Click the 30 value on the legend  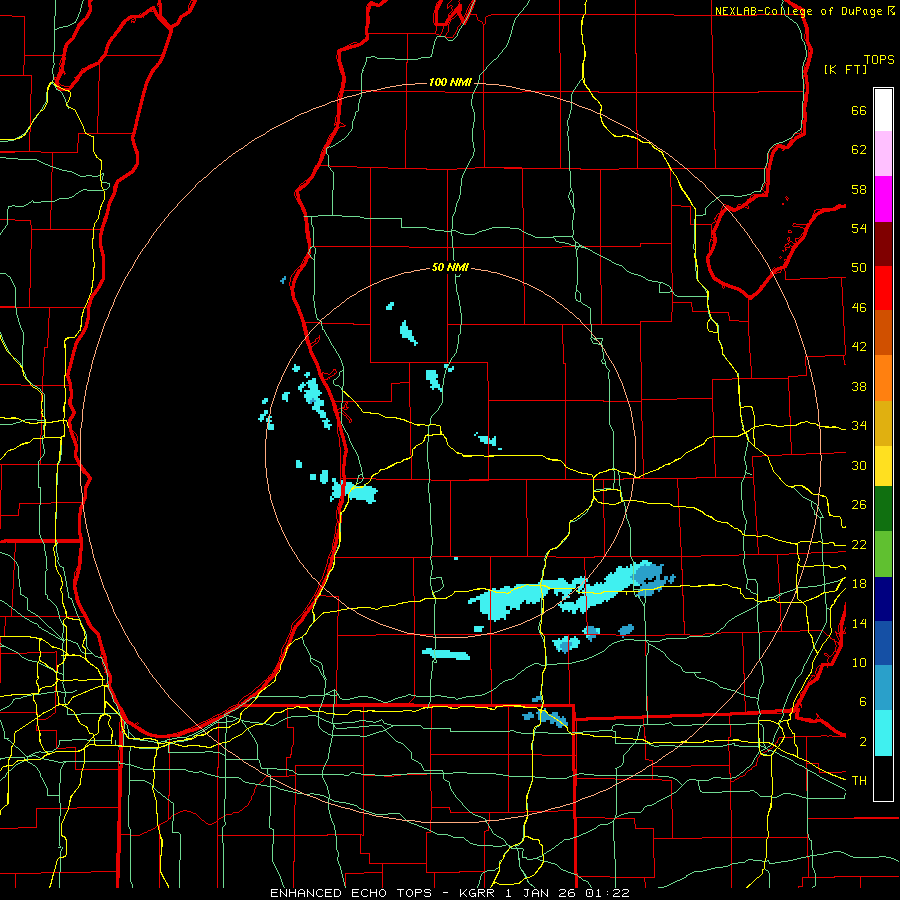tap(859, 465)
